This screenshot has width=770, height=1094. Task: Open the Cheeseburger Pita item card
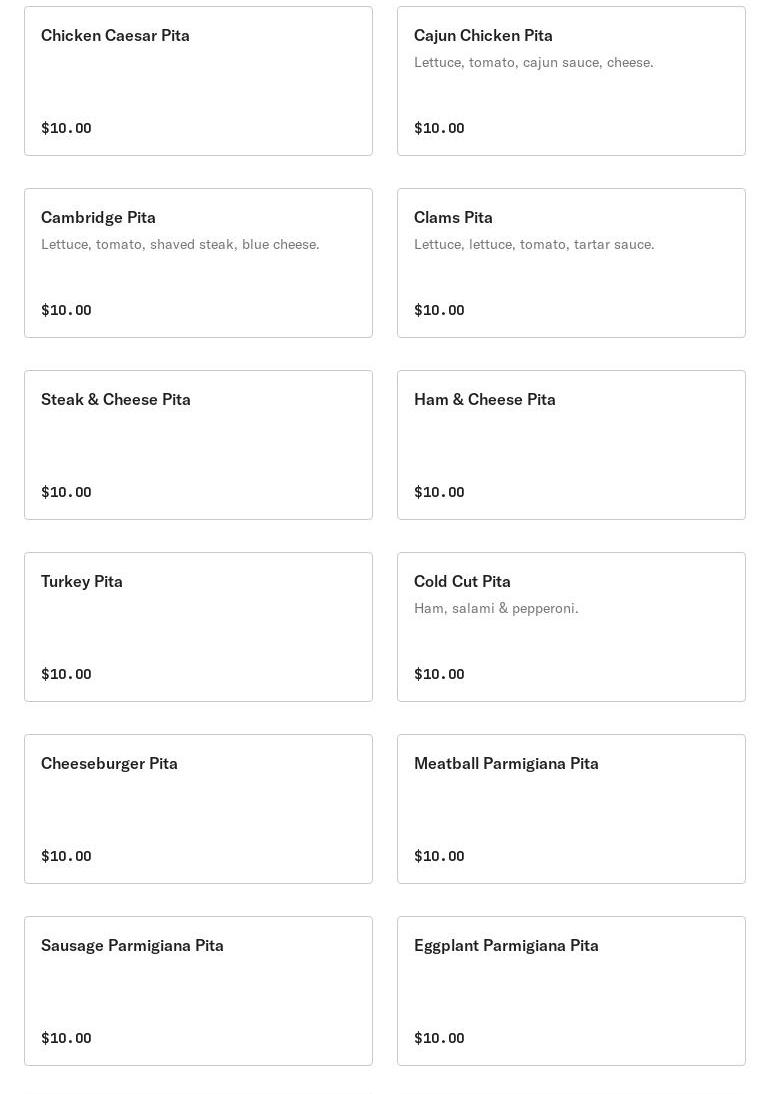click(198, 809)
